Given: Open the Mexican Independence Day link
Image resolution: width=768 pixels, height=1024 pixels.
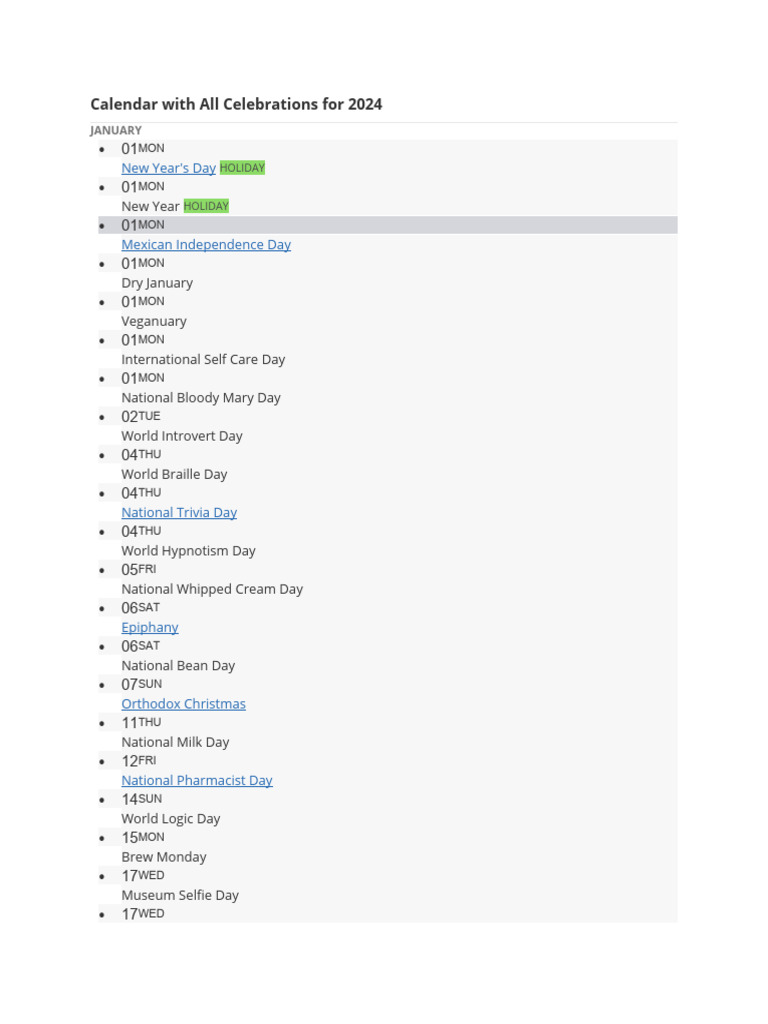Looking at the screenshot, I should tap(206, 244).
